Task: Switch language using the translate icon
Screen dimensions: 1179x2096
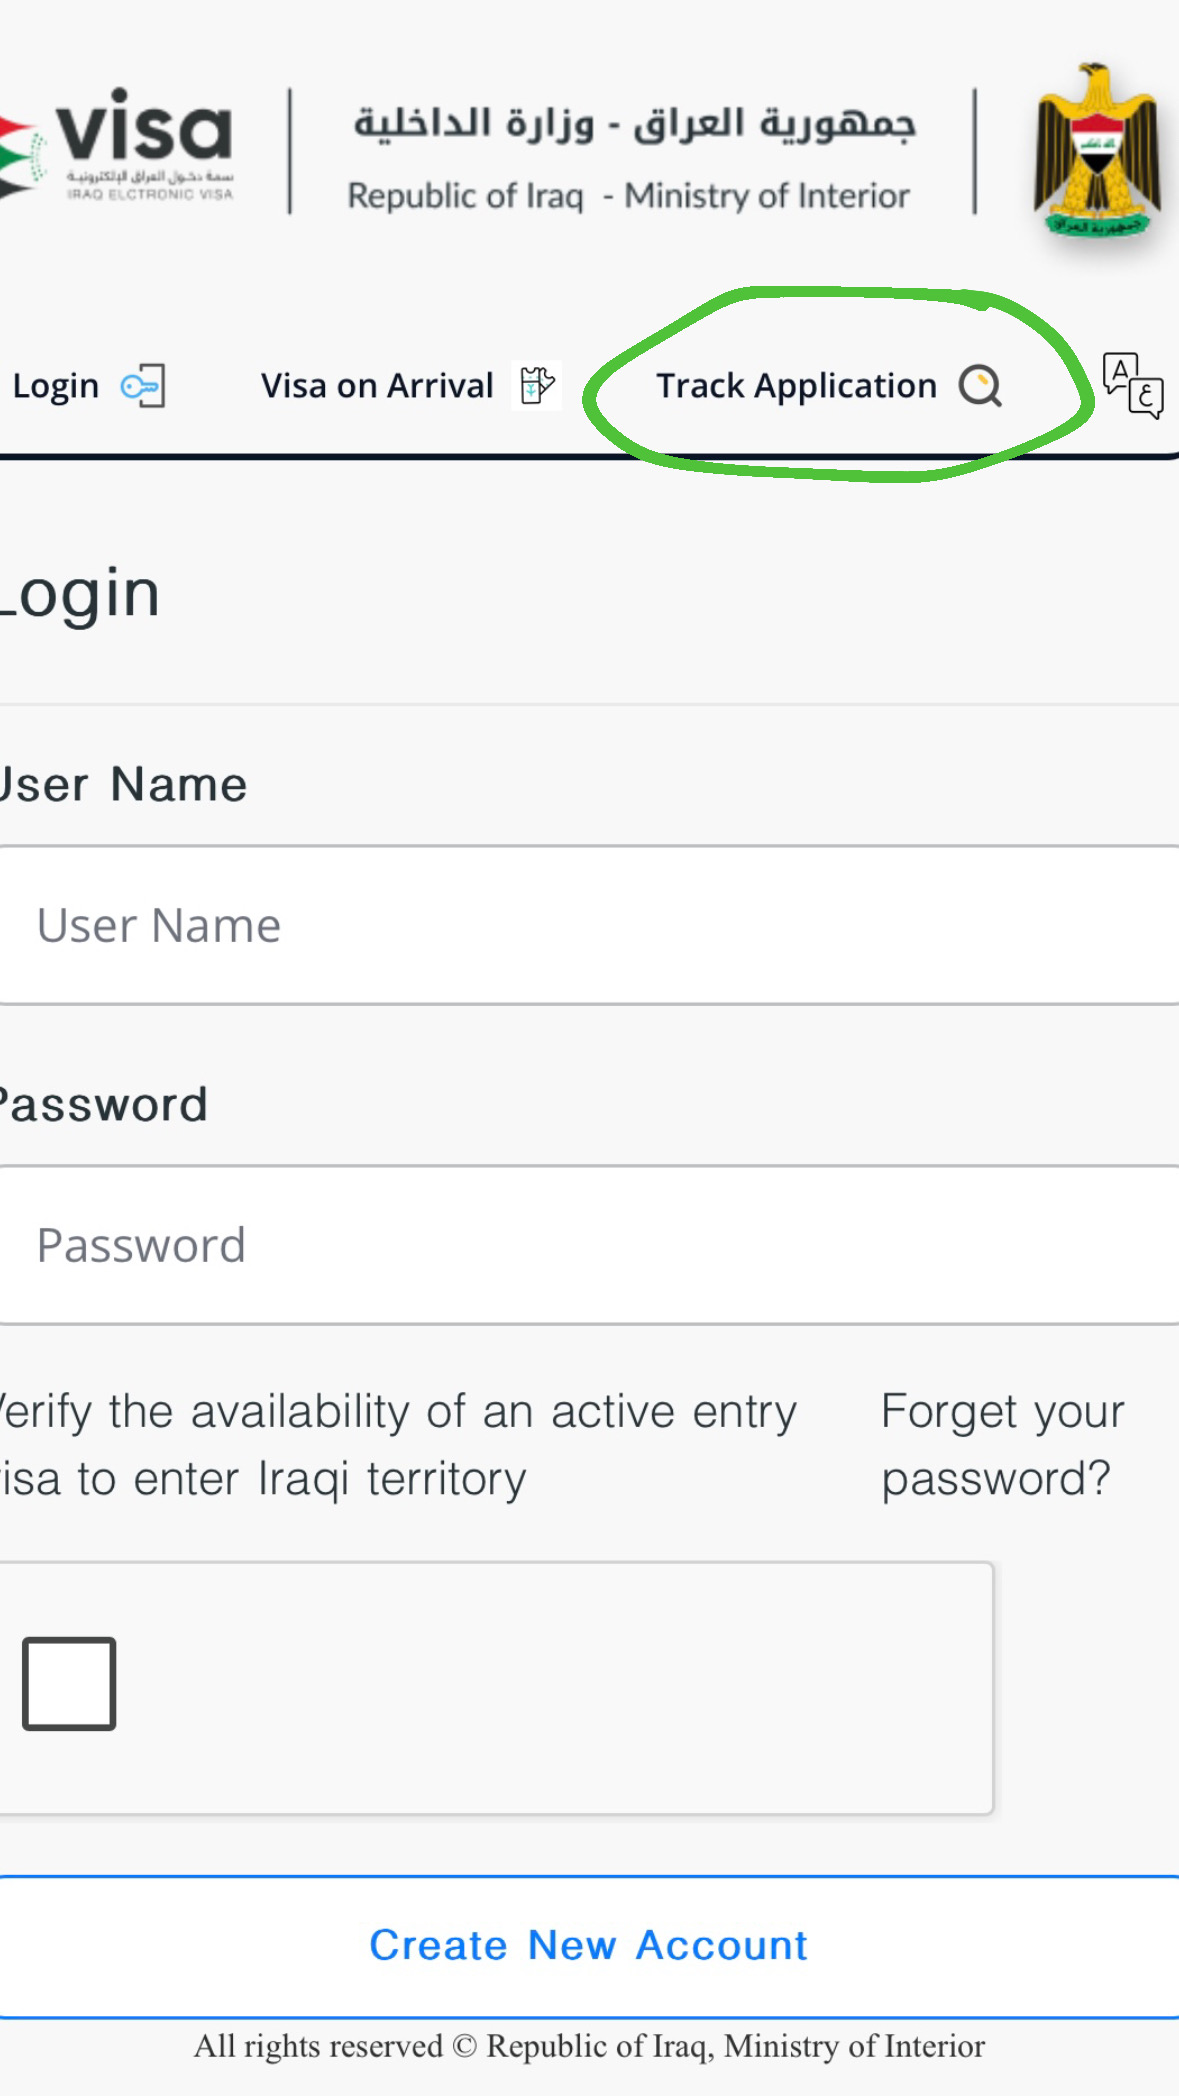Action: point(1132,385)
